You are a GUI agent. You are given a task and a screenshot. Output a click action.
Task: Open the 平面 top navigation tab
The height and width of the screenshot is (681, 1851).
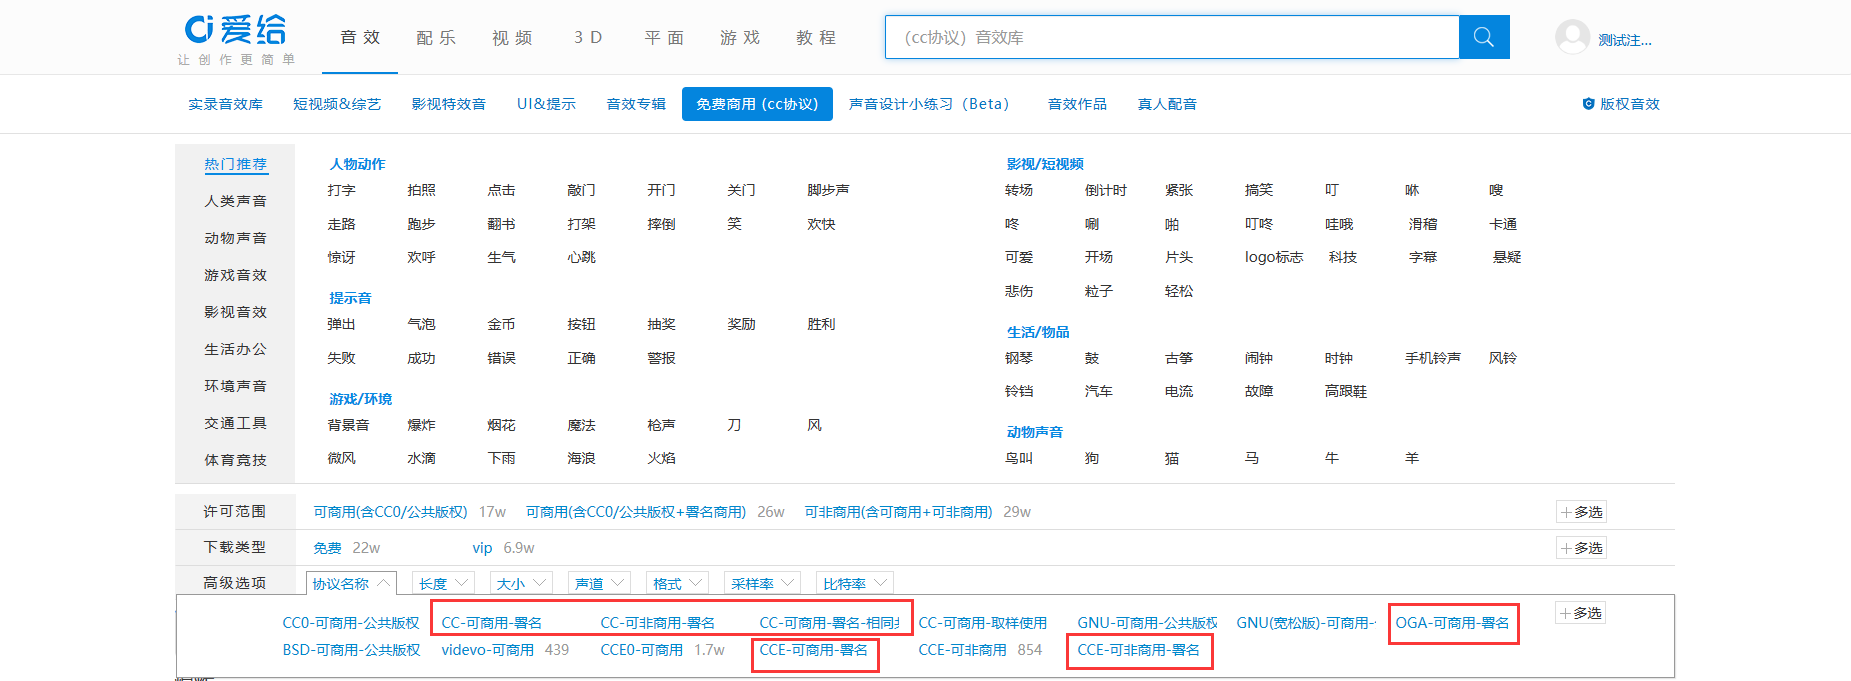coord(664,37)
